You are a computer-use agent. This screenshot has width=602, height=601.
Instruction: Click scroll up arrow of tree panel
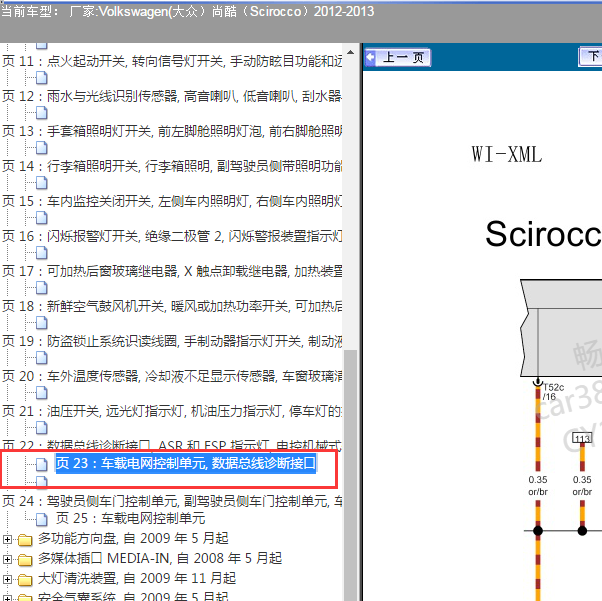click(x=350, y=52)
